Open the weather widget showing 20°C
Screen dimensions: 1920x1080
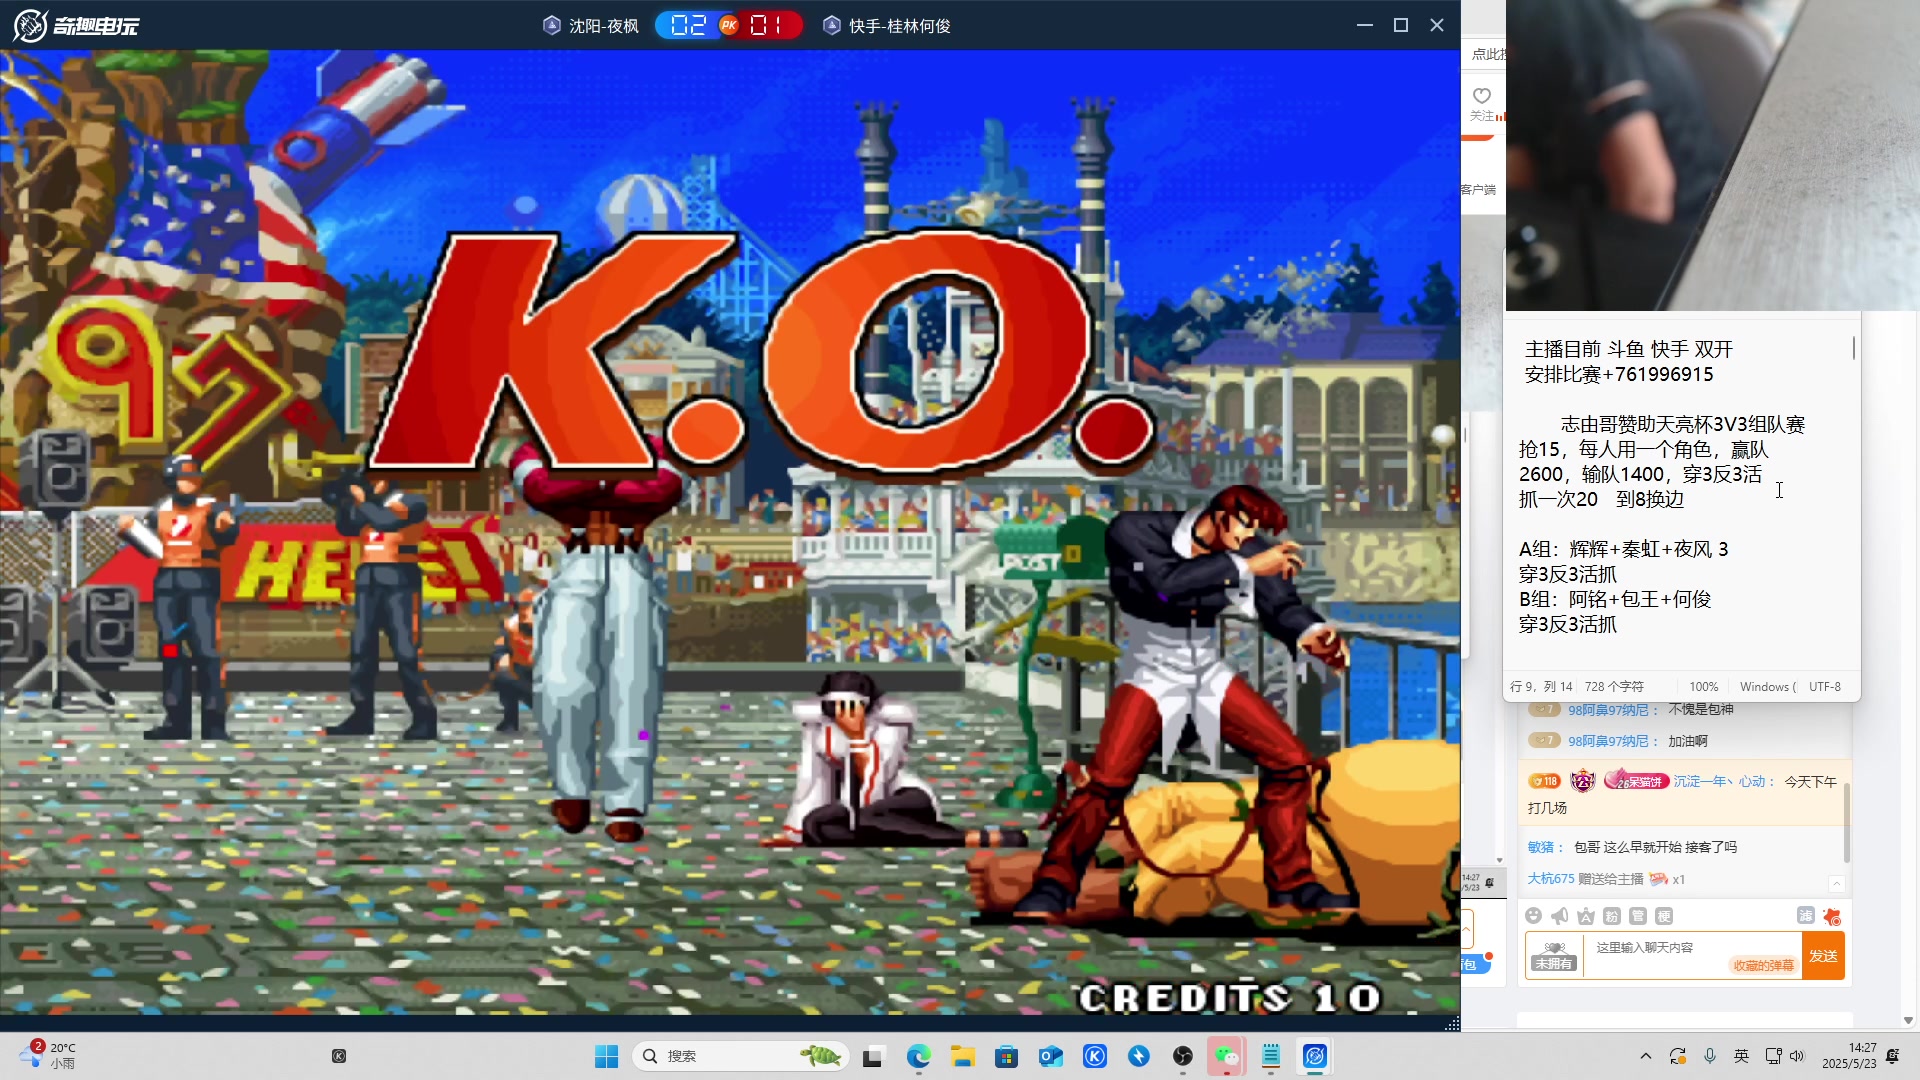48,1055
